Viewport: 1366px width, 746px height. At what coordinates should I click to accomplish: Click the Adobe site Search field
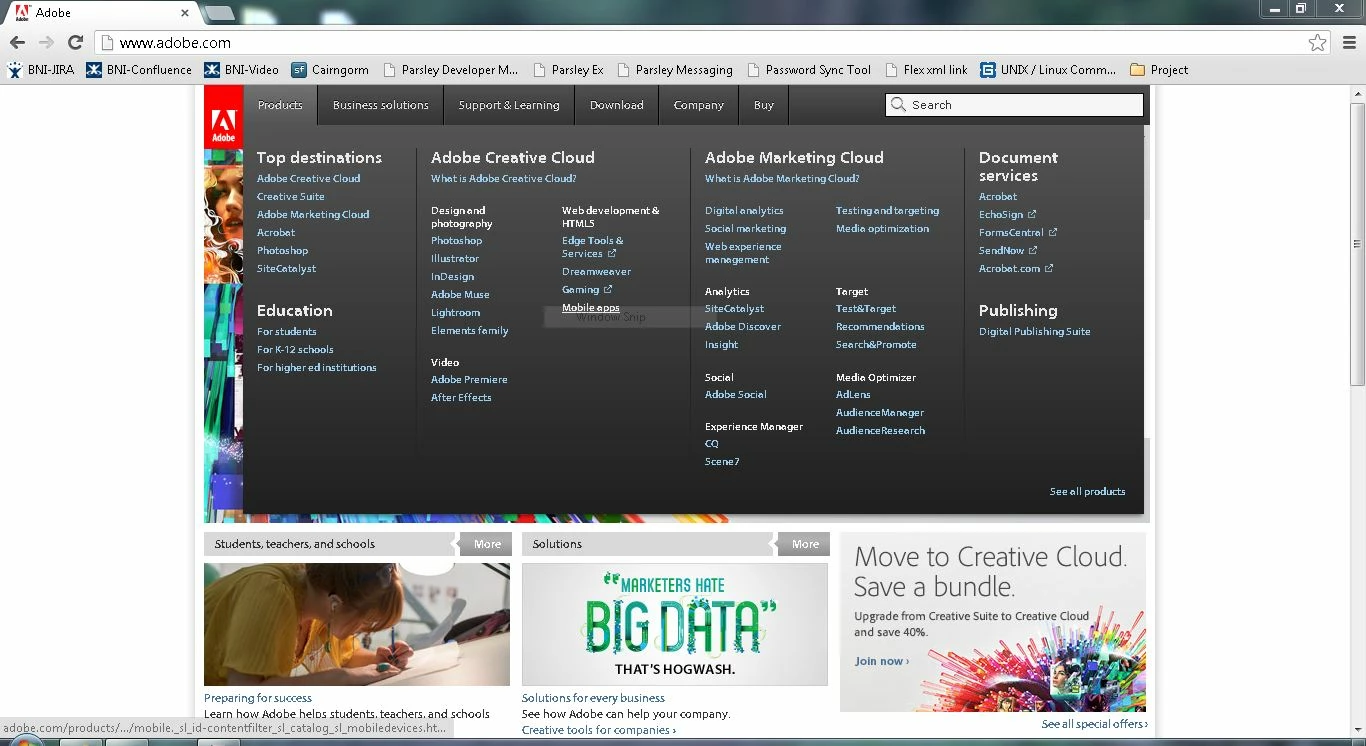pyautogui.click(x=1014, y=105)
